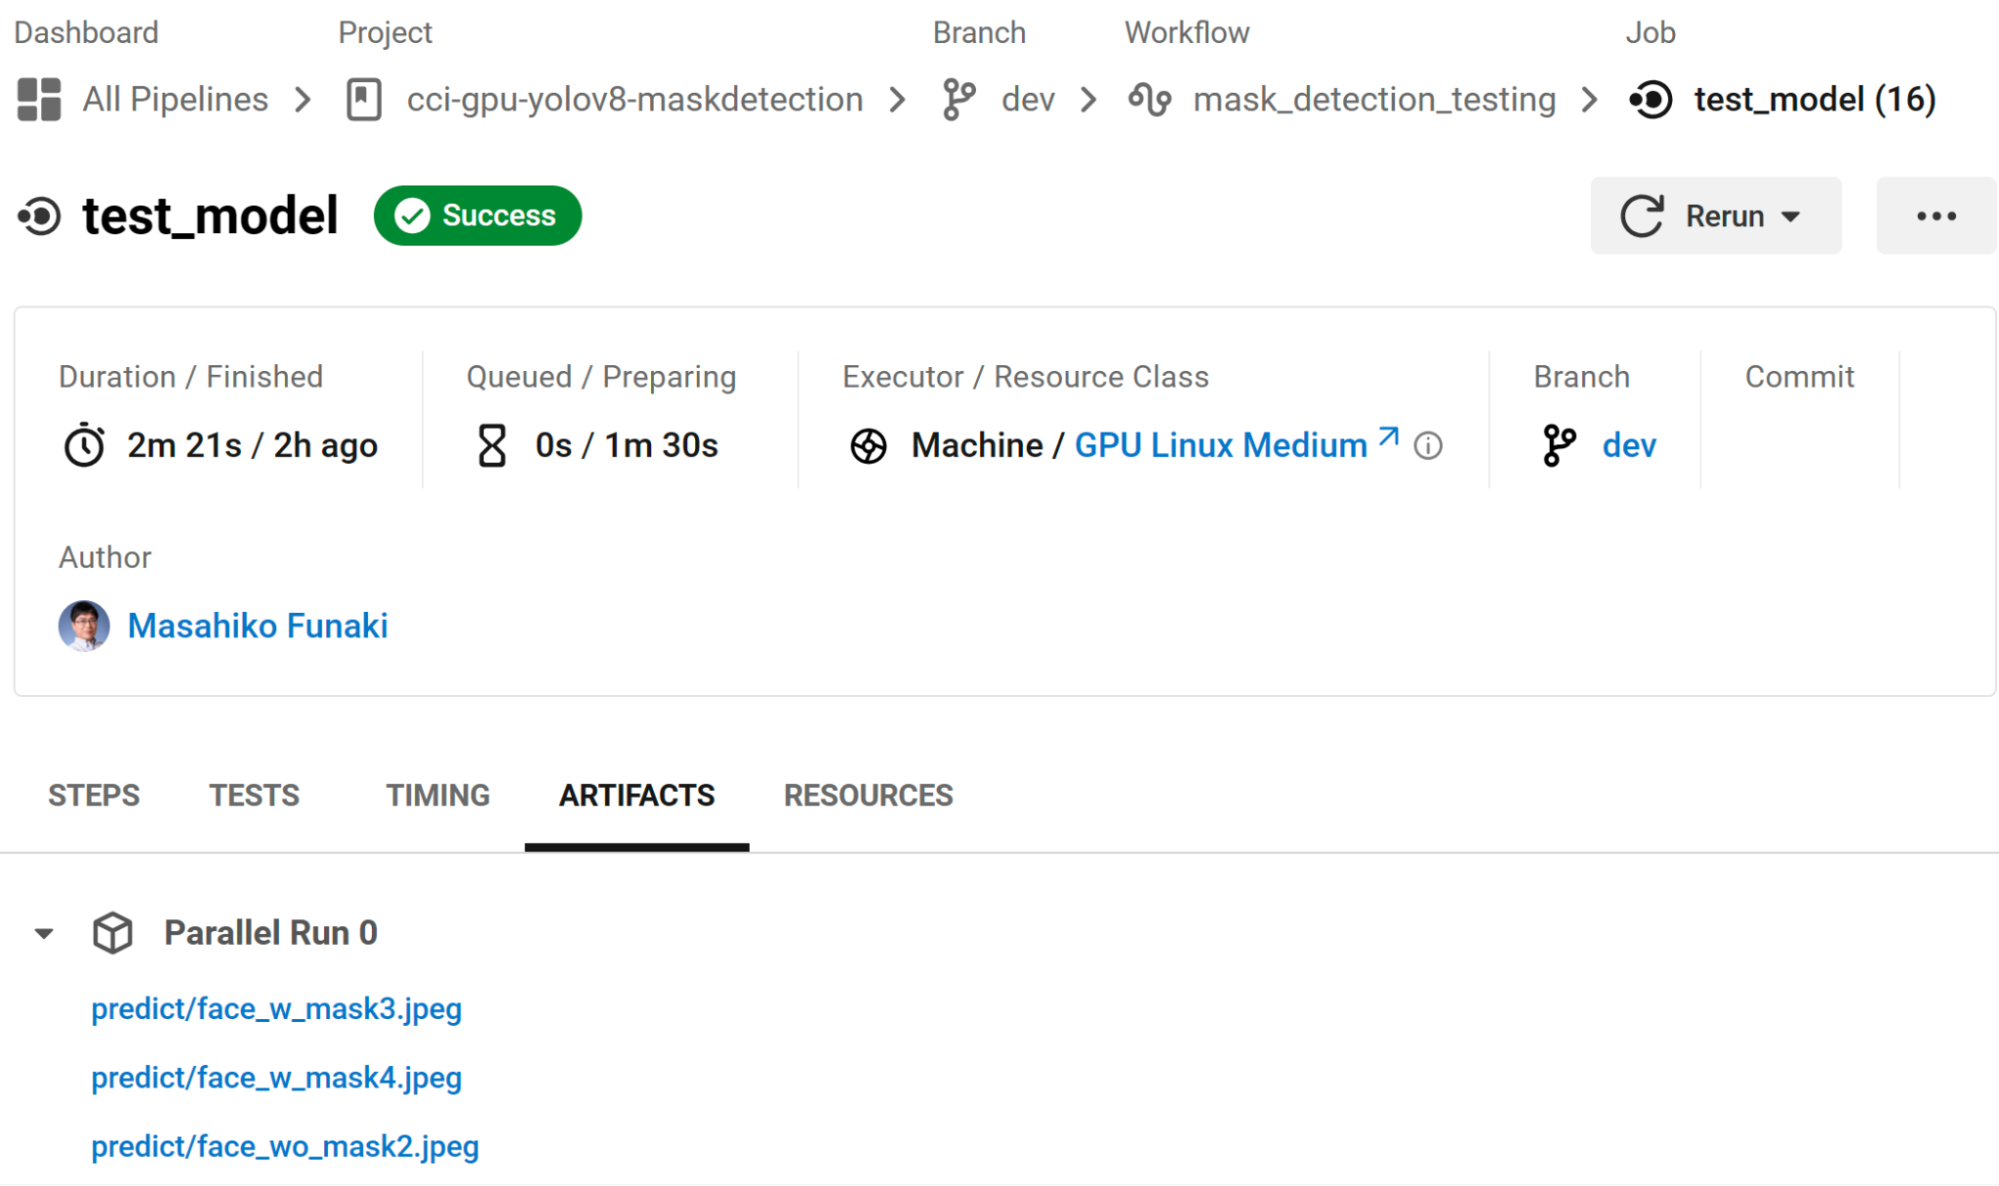Open the RESOURCES tab
Screen dimensions: 1999x1186
tap(867, 795)
